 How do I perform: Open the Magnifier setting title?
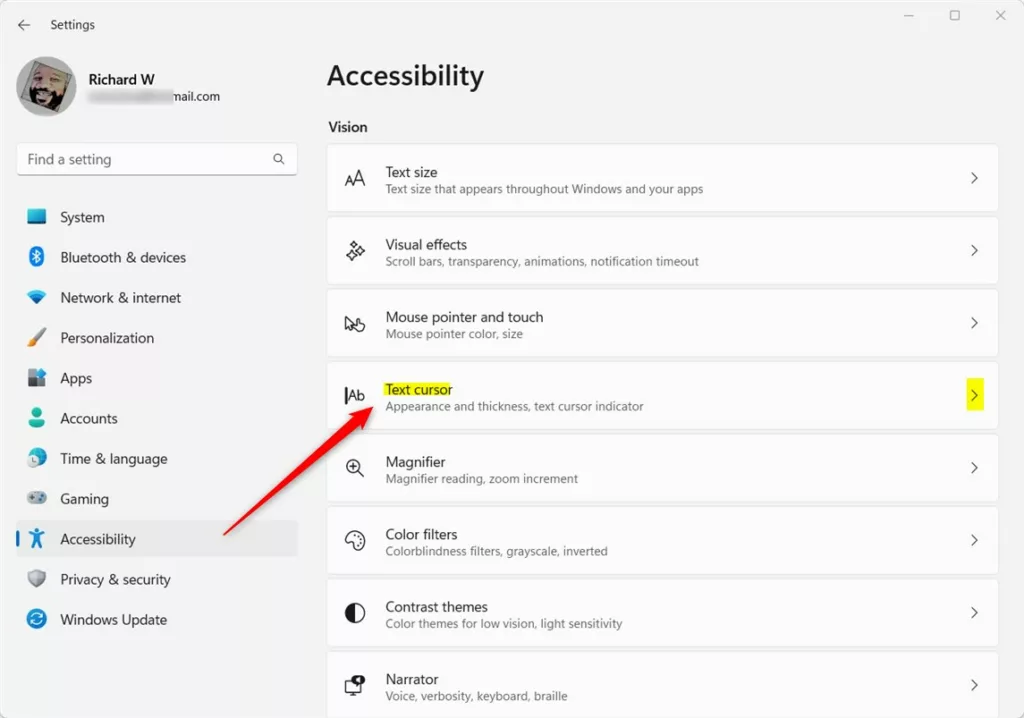pyautogui.click(x=415, y=462)
